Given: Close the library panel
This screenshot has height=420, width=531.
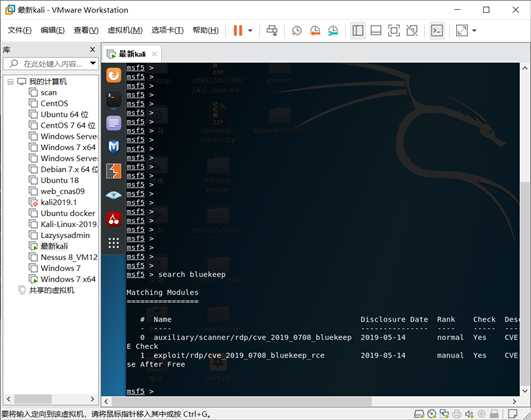Looking at the screenshot, I should 92,50.
